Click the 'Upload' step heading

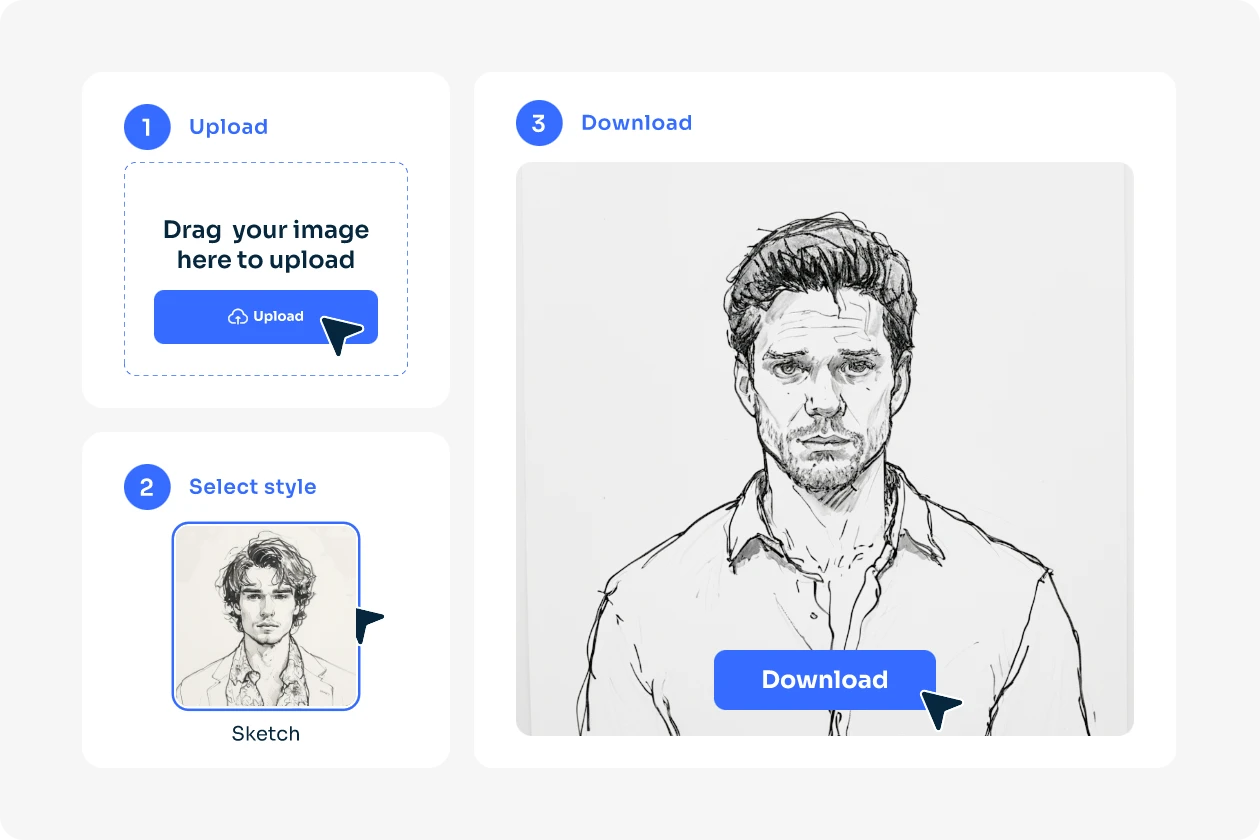[229, 127]
